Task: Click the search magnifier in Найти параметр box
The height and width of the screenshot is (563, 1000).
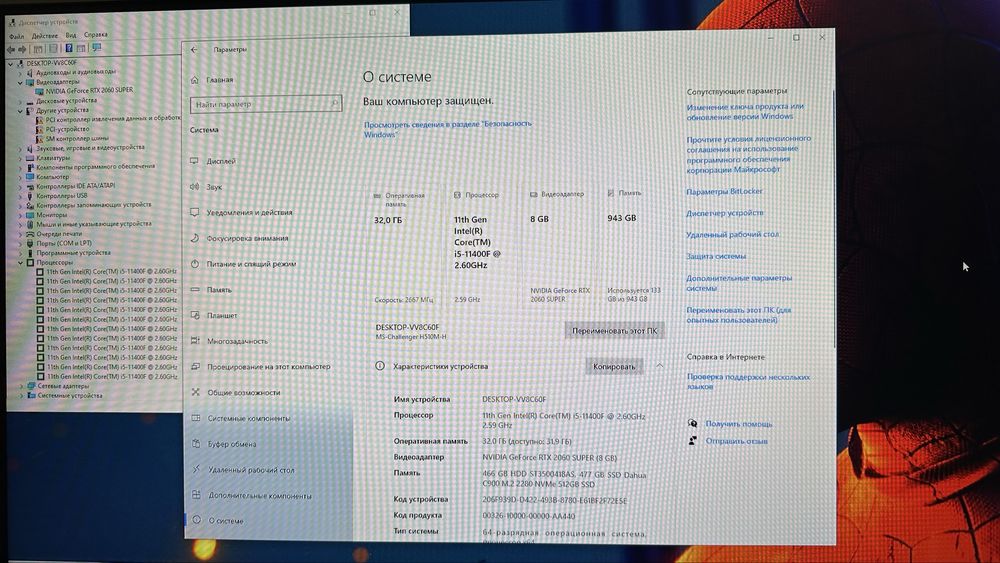Action: pos(334,104)
